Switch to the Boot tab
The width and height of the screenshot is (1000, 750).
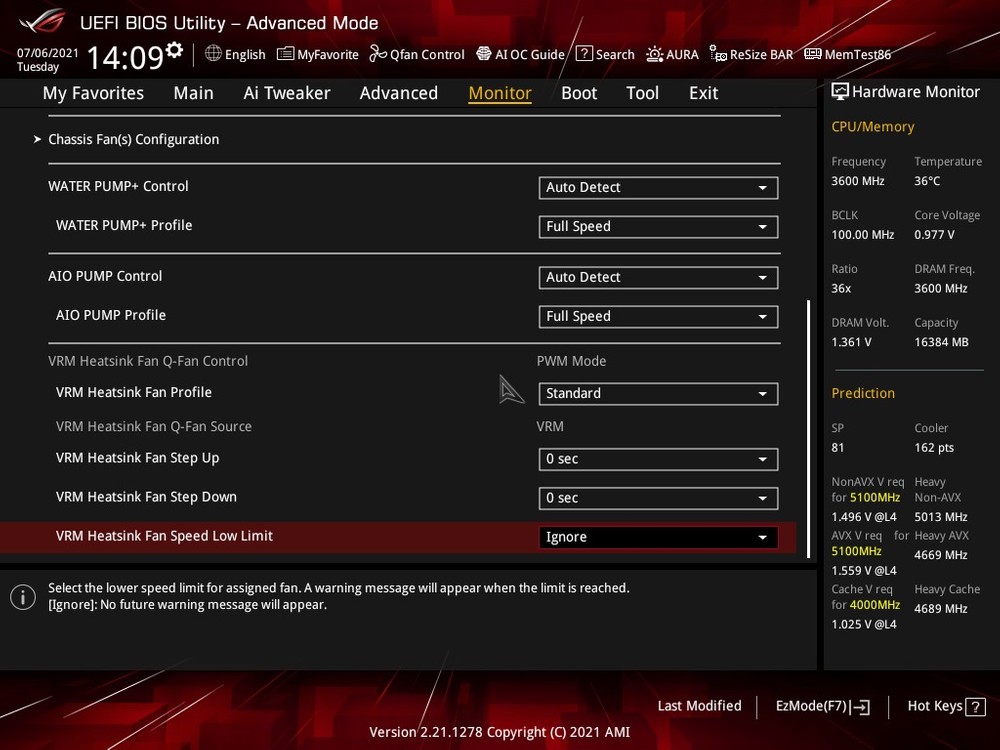[579, 93]
